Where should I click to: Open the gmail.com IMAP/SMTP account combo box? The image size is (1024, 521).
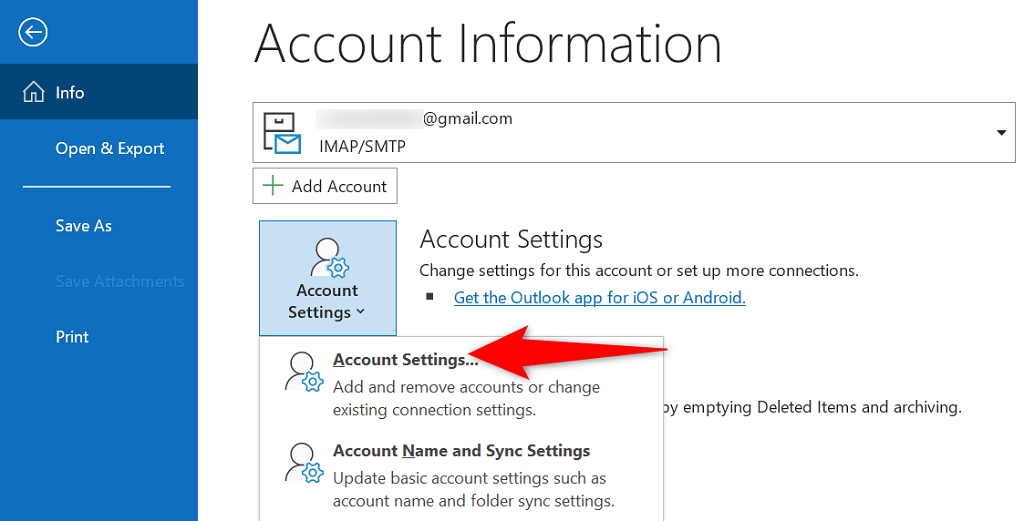[632, 132]
